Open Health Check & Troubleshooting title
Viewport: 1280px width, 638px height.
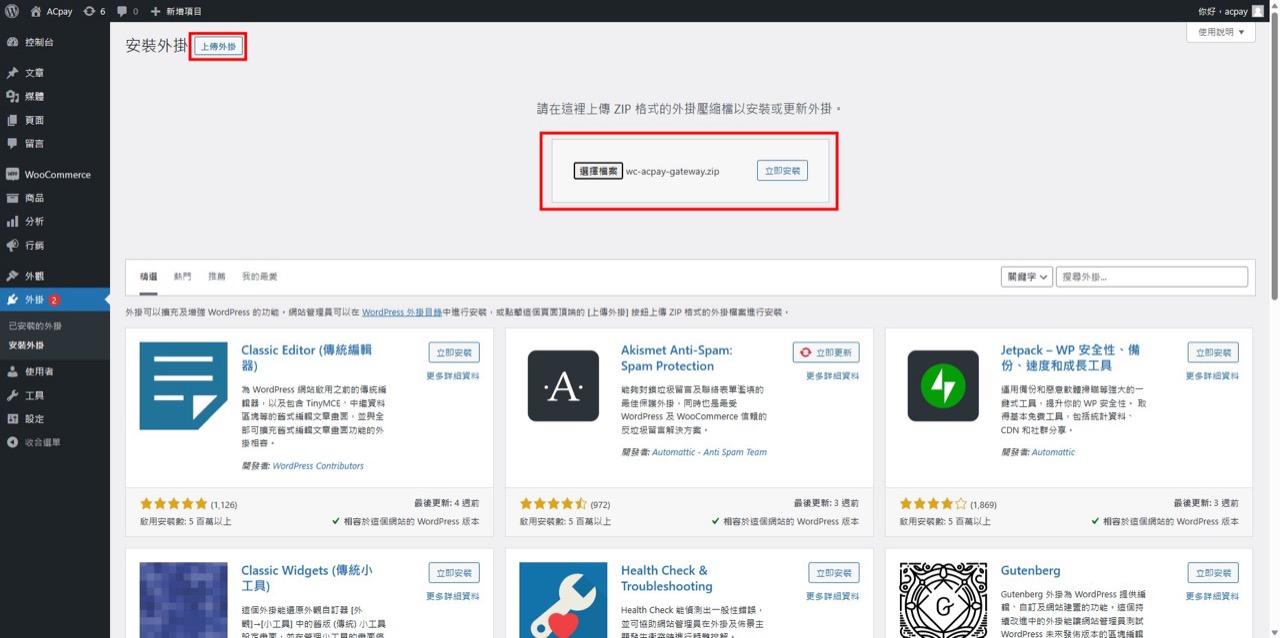(667, 578)
